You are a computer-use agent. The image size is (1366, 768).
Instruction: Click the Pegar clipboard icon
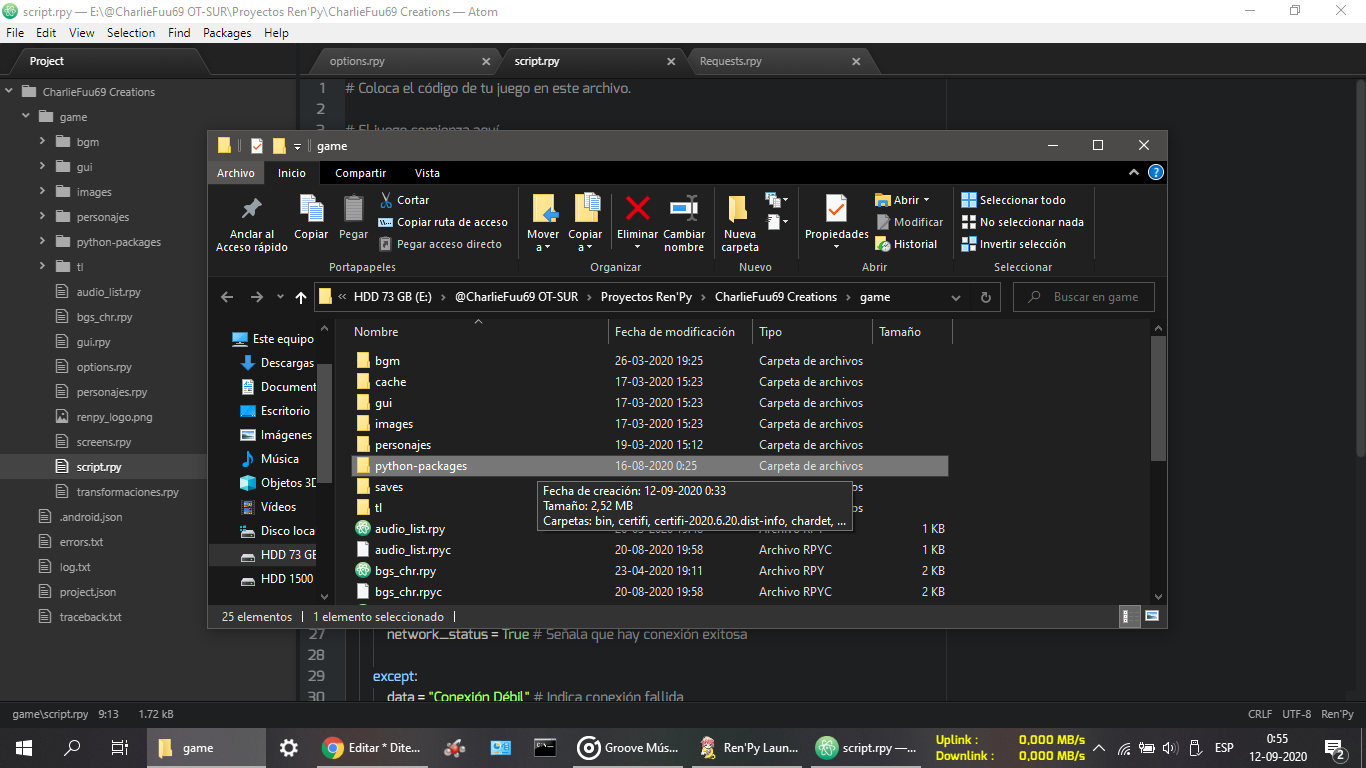coord(353,210)
